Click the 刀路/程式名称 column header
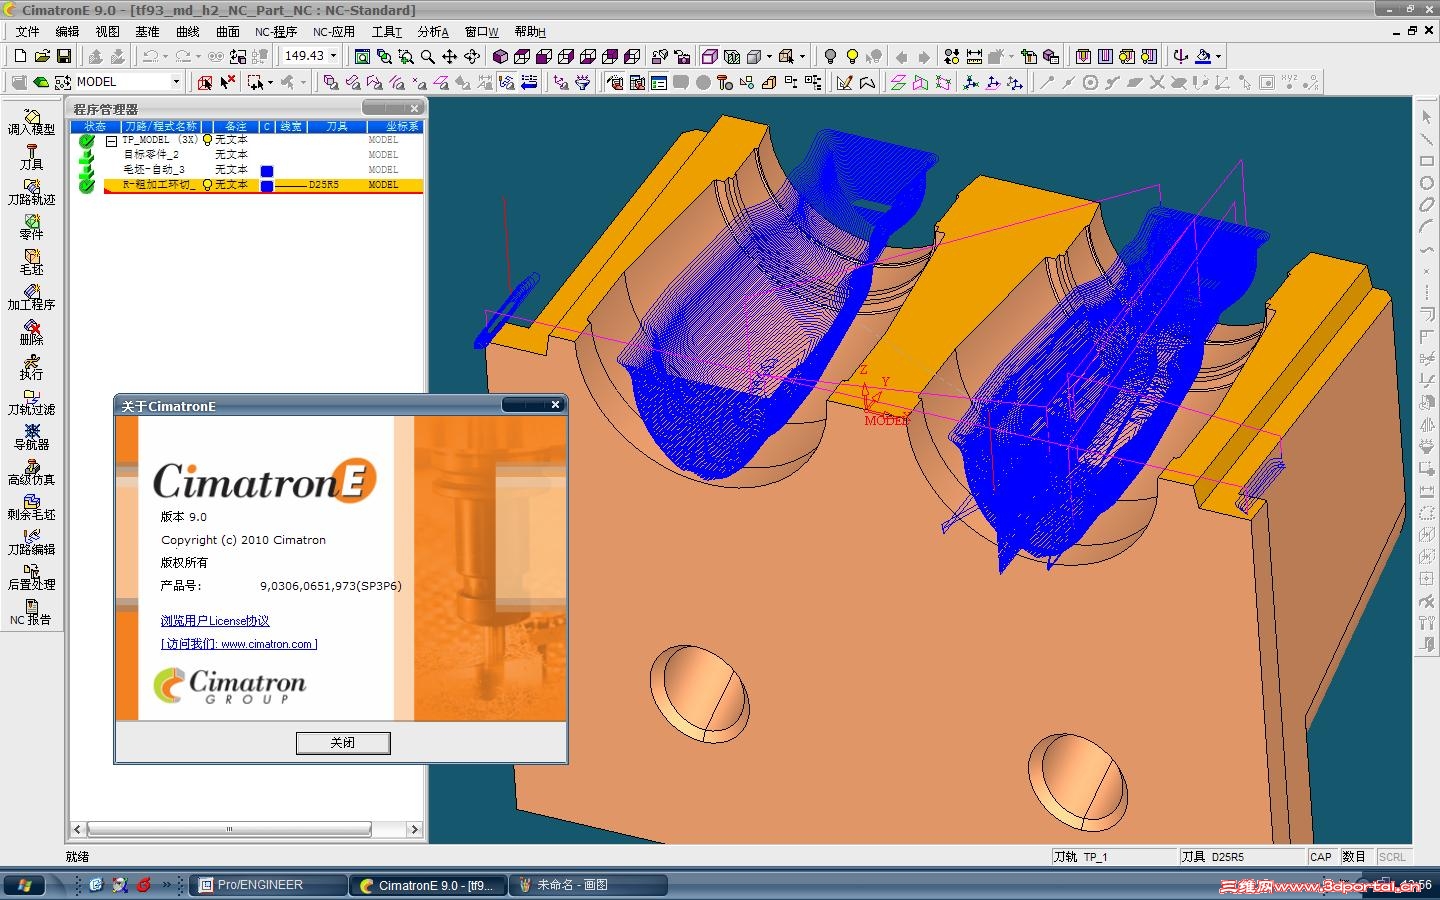This screenshot has width=1440, height=900. tap(161, 127)
